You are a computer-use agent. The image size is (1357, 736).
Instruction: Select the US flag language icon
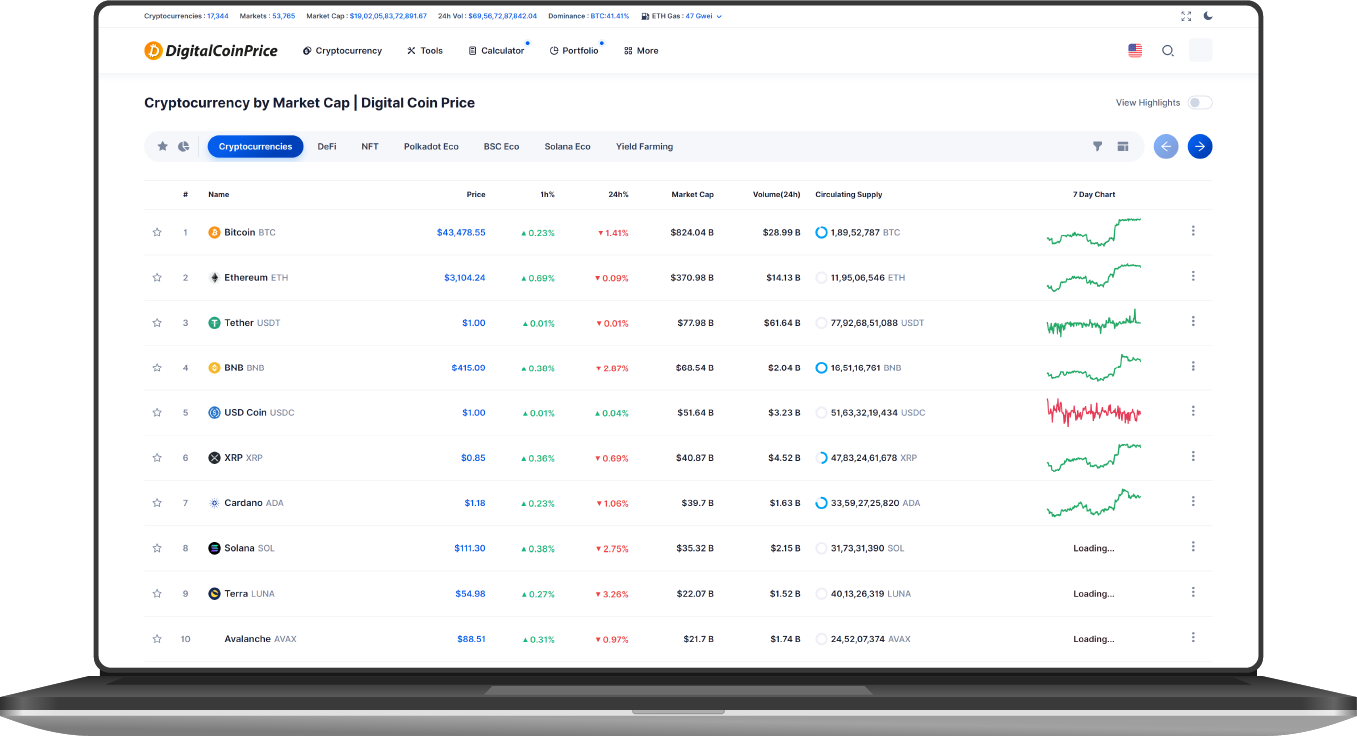tap(1135, 50)
